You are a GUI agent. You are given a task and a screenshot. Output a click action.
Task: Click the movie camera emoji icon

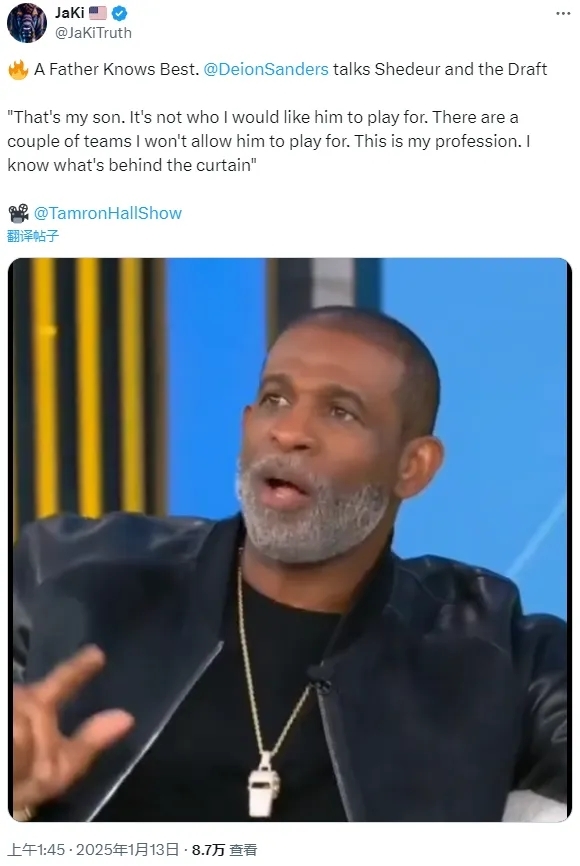18,213
